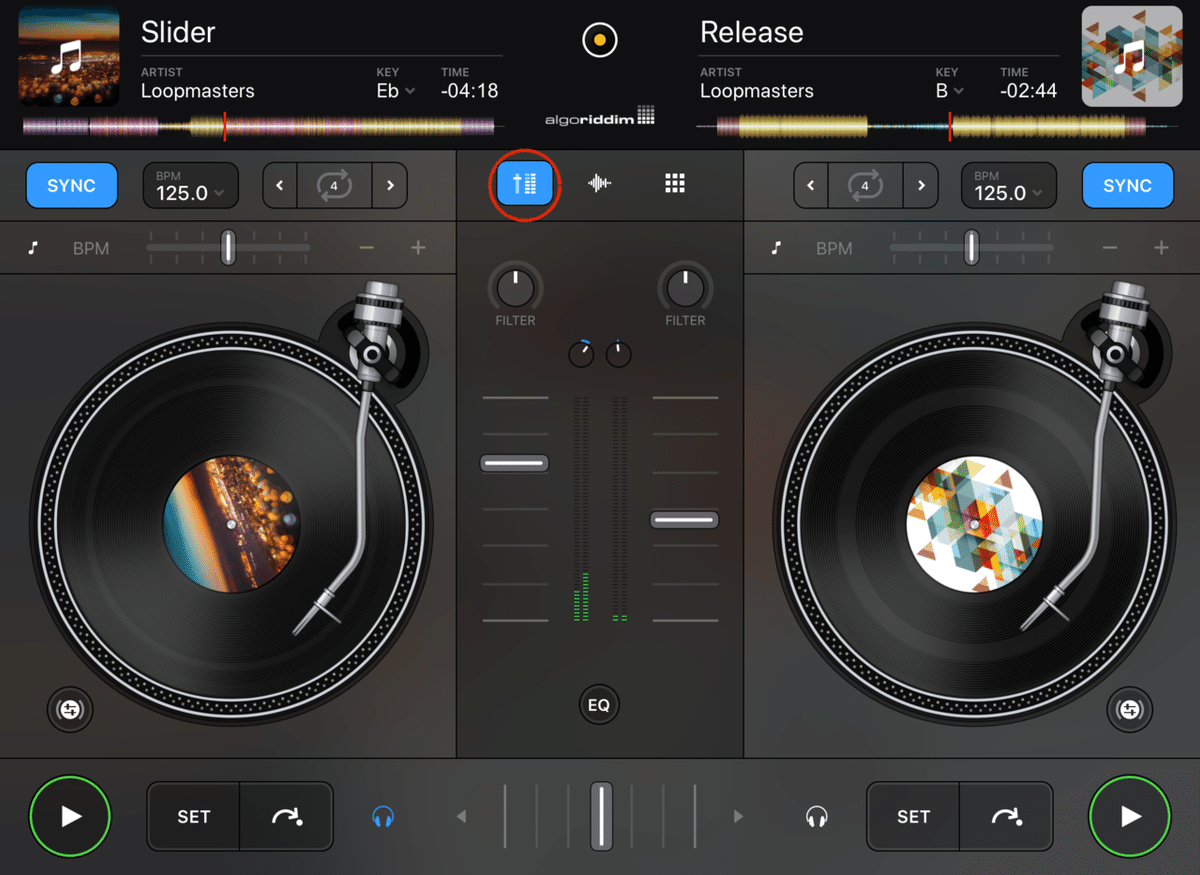Open left deck tools button below turntable
Screen dimensions: 1200x875
coord(70,710)
